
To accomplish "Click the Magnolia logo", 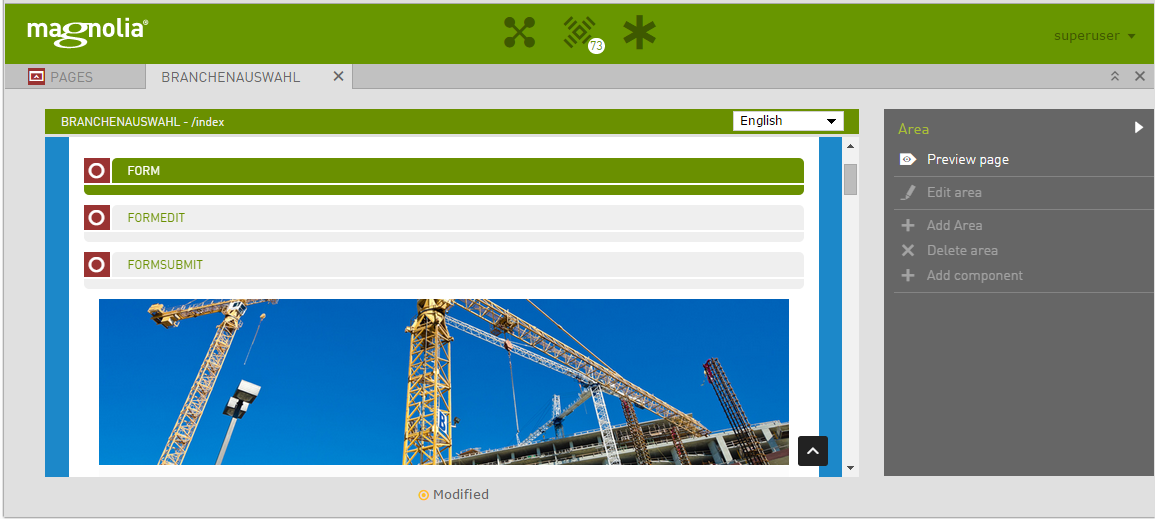I will click(88, 32).
